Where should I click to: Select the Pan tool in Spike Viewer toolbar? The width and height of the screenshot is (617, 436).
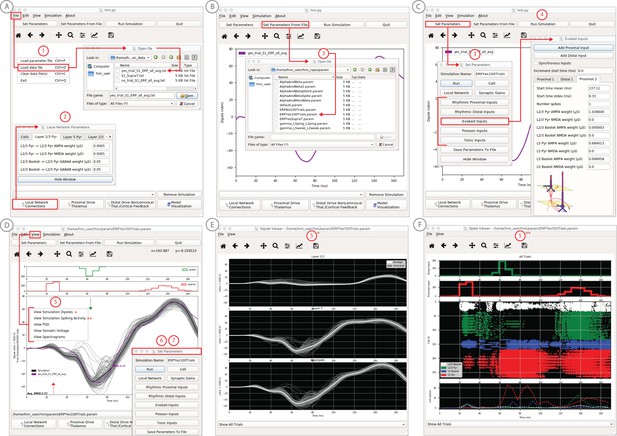[x=472, y=246]
